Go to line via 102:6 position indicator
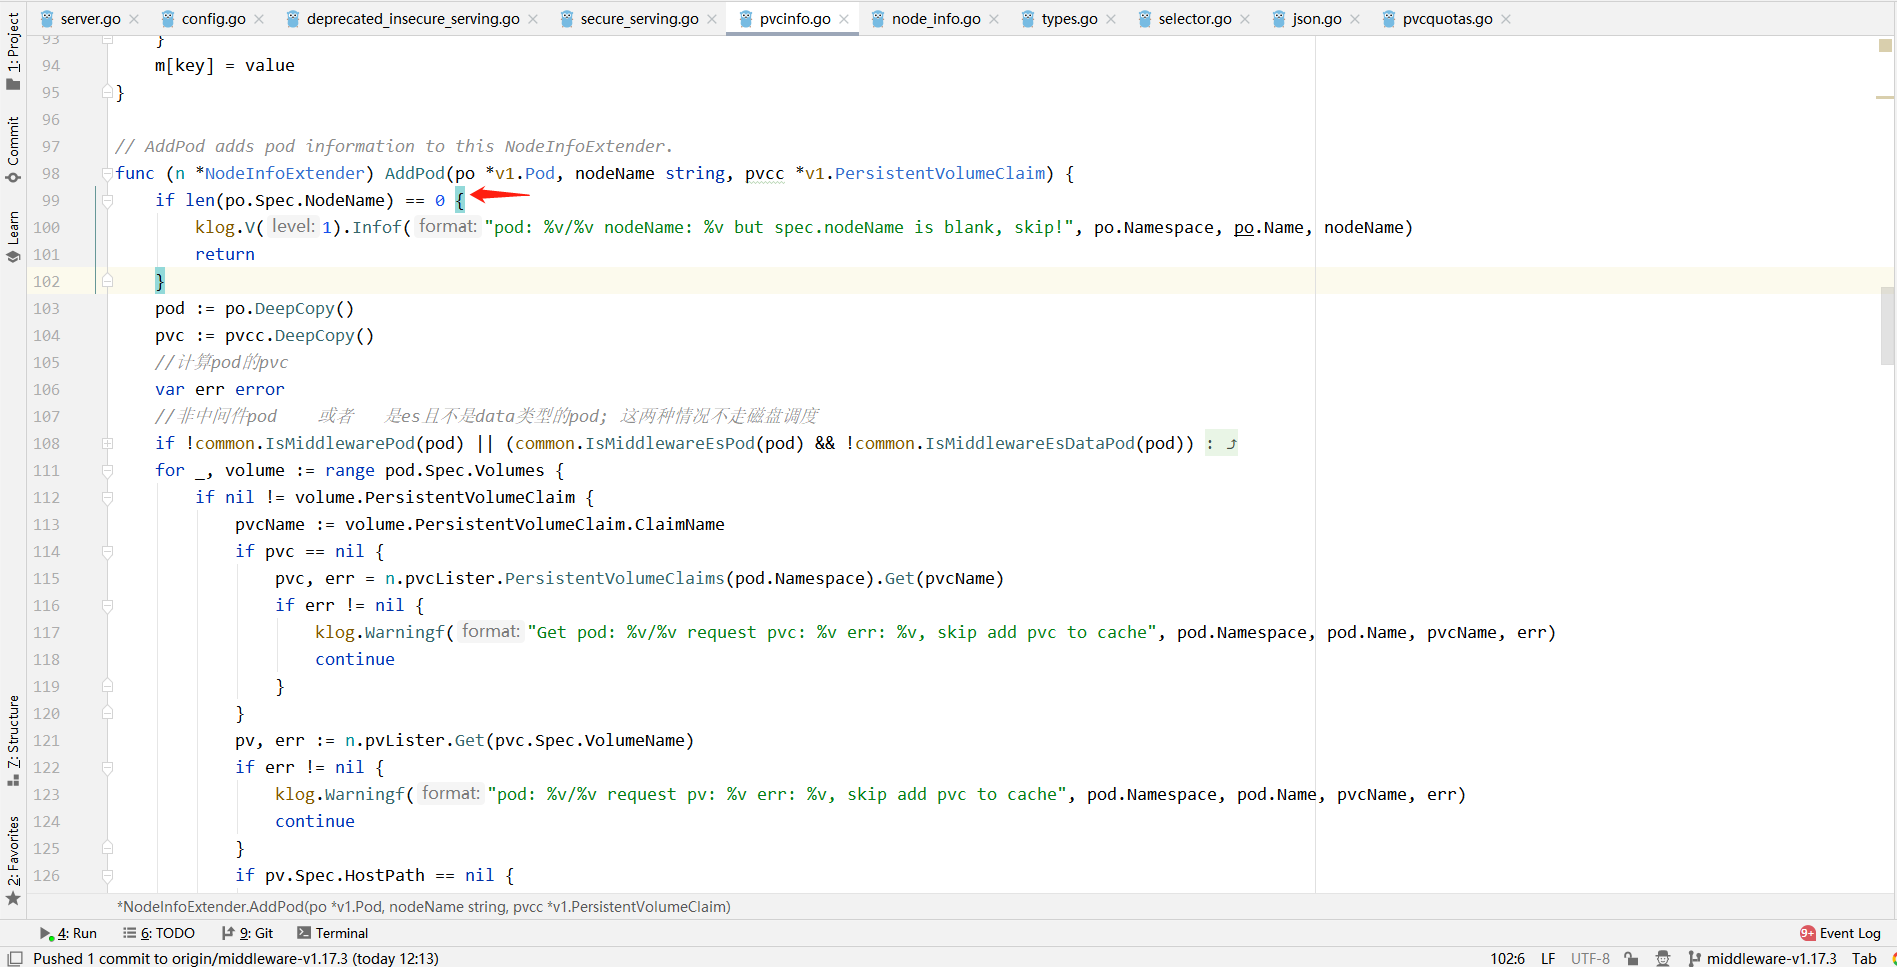The width and height of the screenshot is (1897, 967). pos(1507,958)
